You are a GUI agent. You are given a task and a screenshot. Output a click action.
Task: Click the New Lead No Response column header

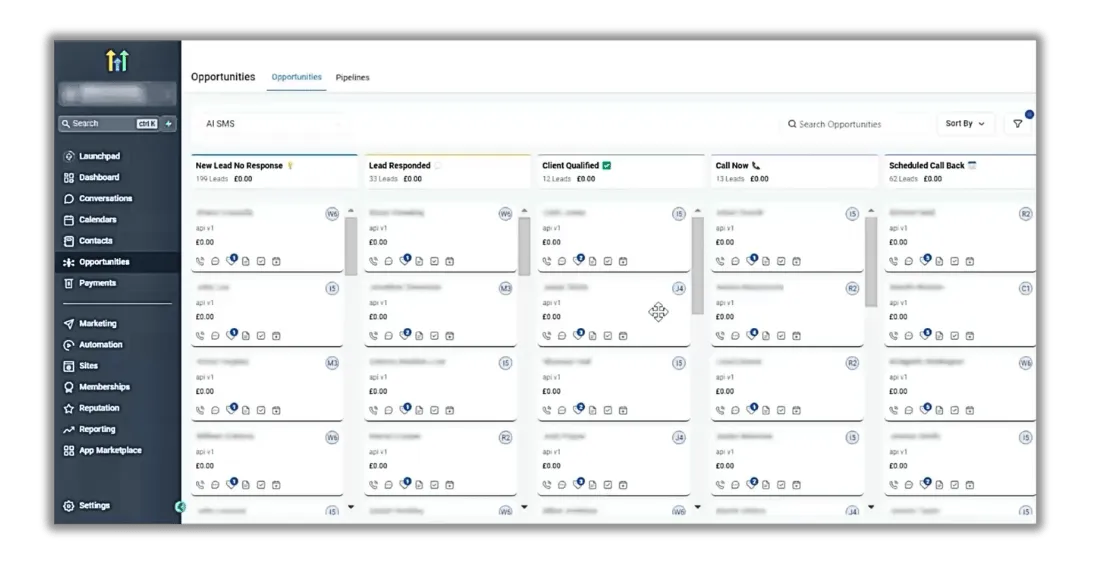pos(274,172)
